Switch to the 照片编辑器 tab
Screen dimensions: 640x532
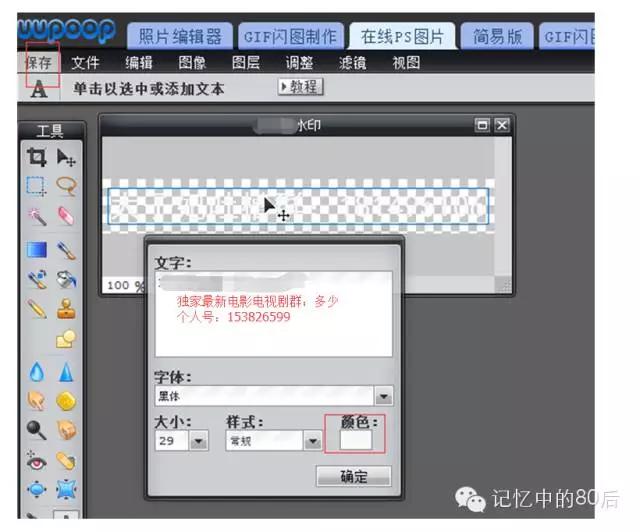click(x=180, y=36)
